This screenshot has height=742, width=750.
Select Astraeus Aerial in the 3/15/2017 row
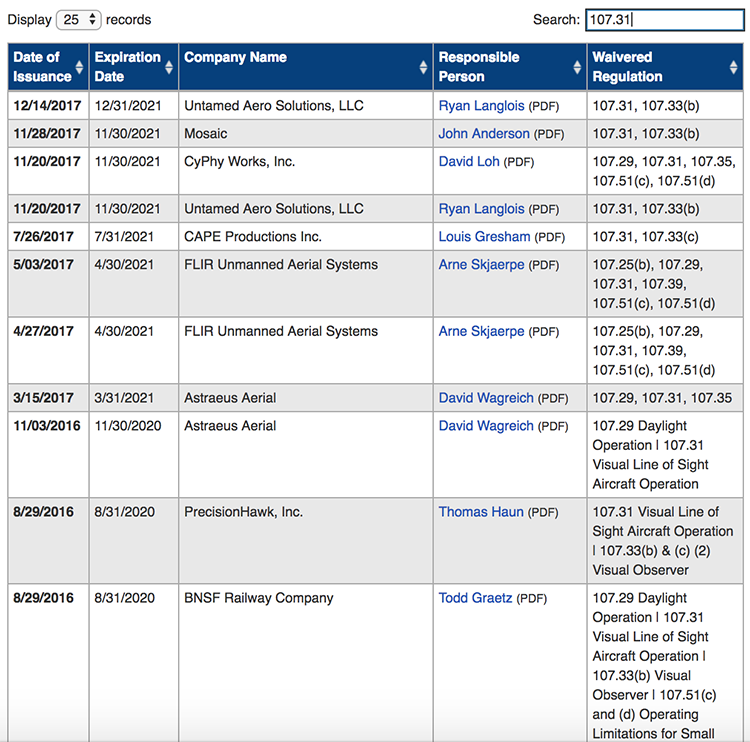click(x=306, y=398)
